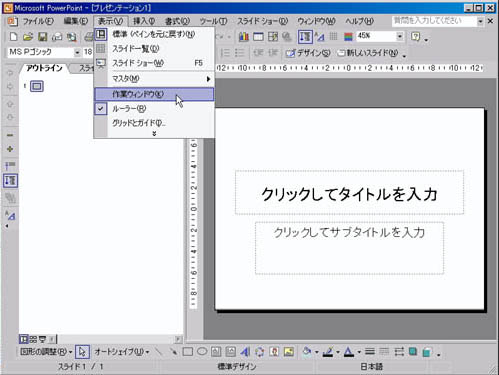Choose 標準 (ペインを元に戻す) from menu

click(x=154, y=34)
